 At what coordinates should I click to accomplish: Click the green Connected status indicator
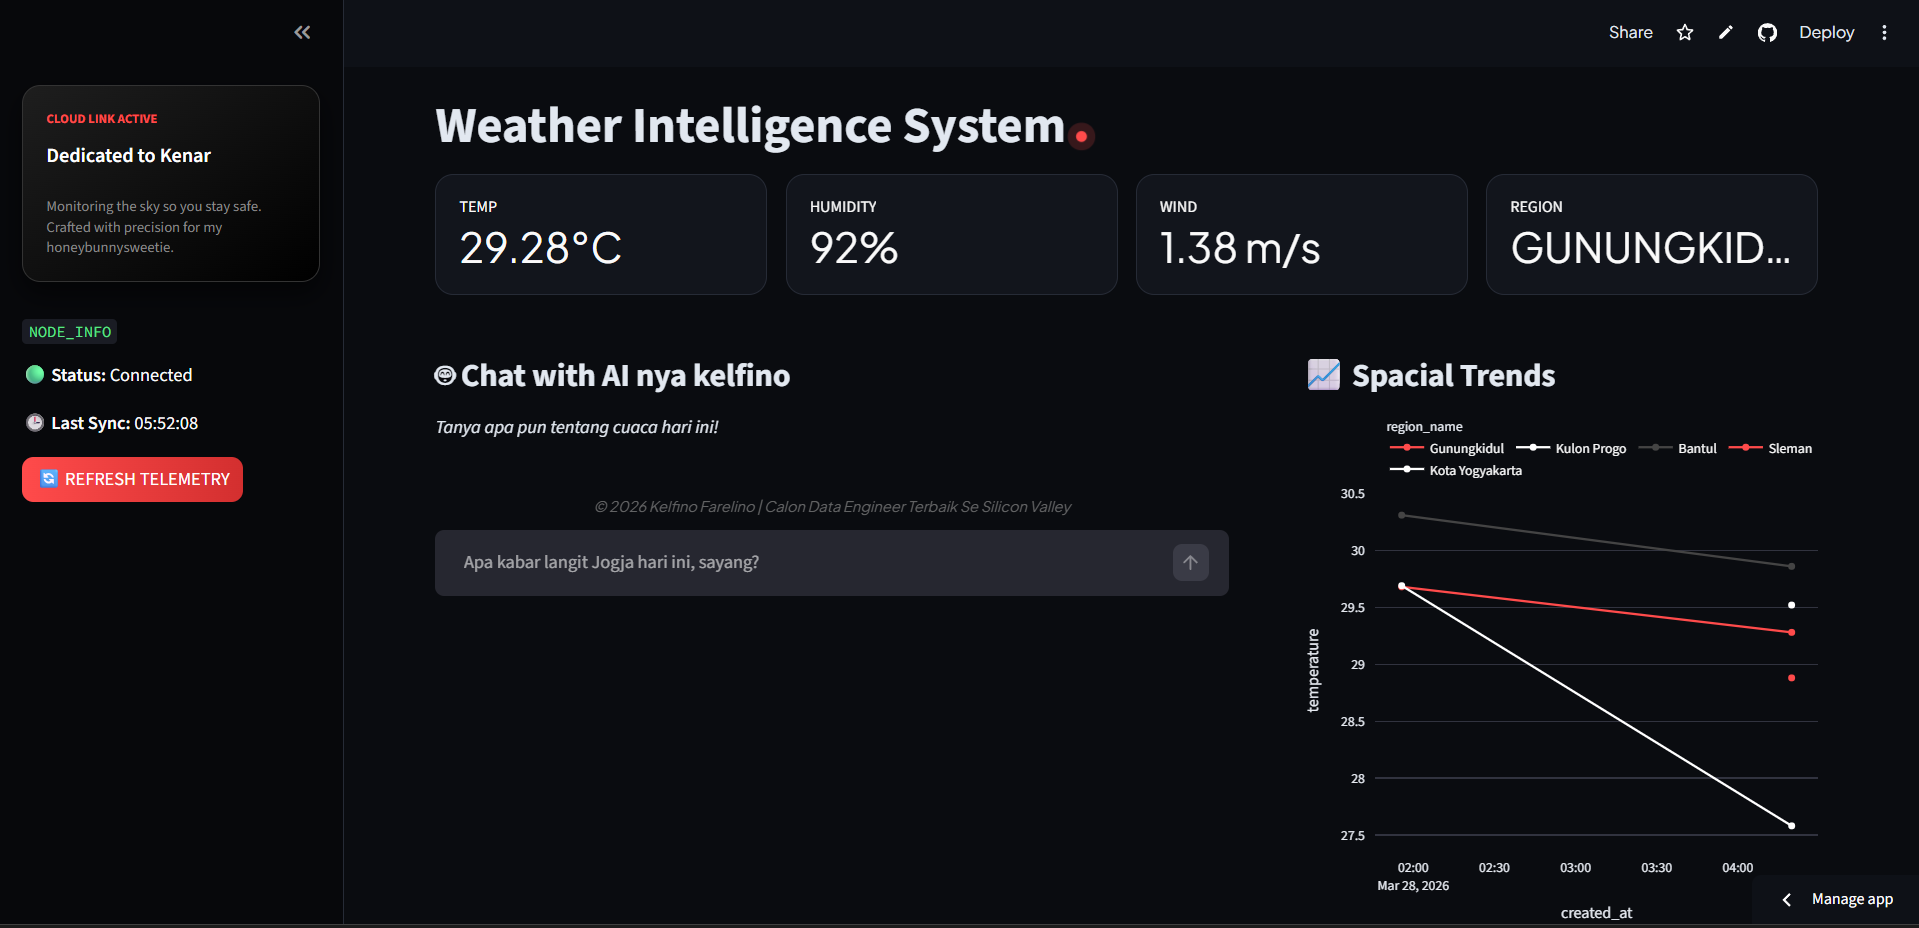point(35,375)
